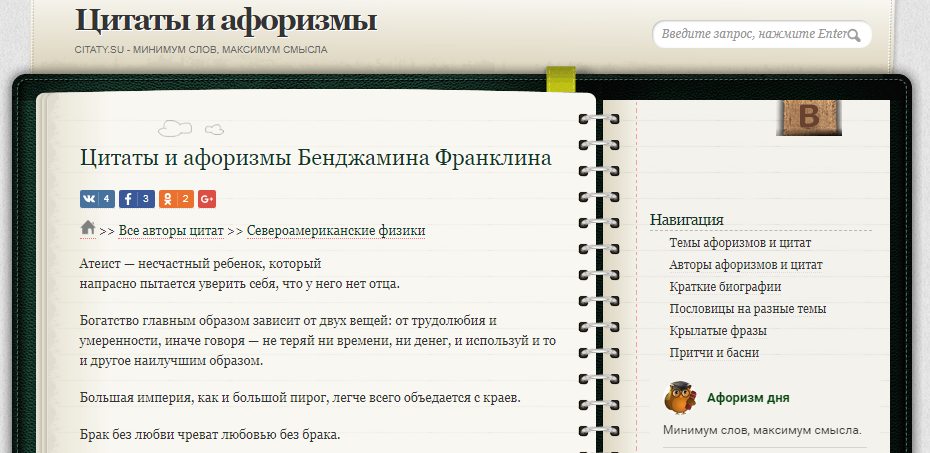This screenshot has width=930, height=453.
Task: Open Пословицы на разные темы
Action: click(747, 309)
